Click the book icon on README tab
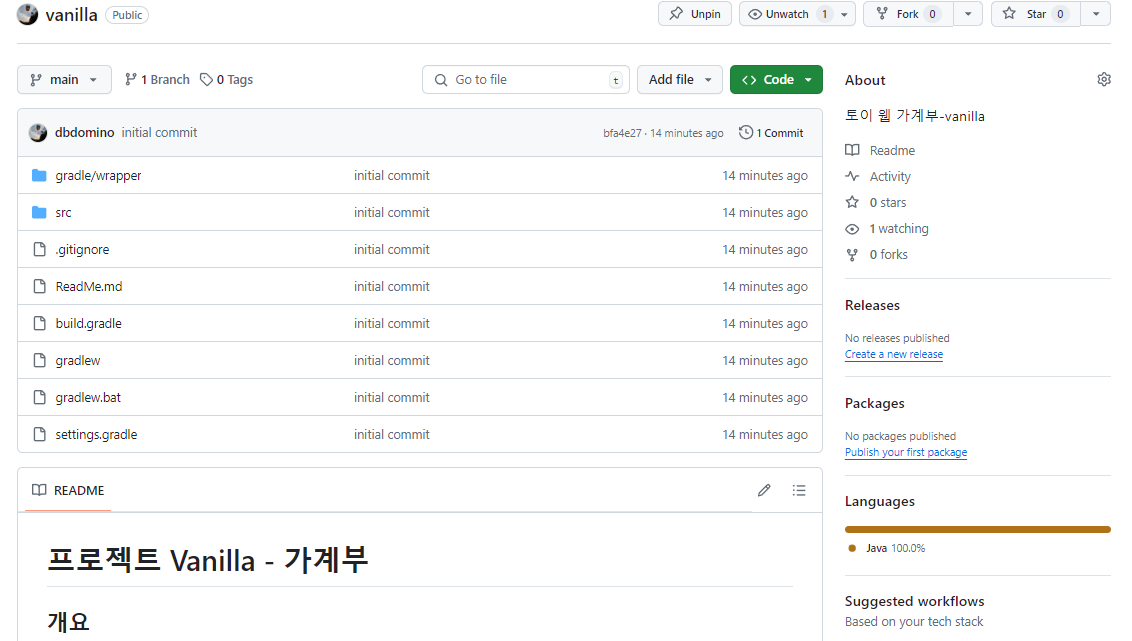This screenshot has width=1132, height=641. tap(39, 490)
